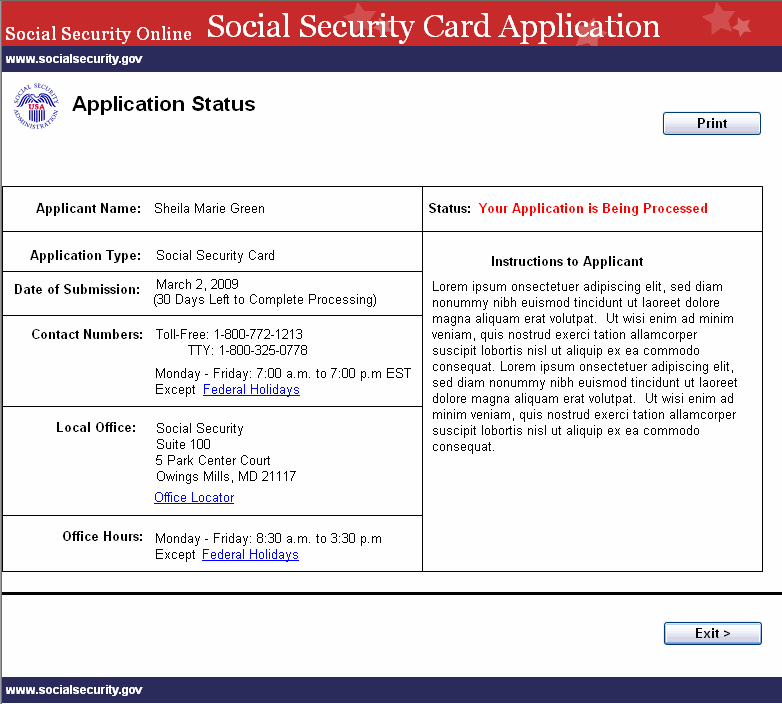Click the Social Security Card application type value

click(215, 255)
